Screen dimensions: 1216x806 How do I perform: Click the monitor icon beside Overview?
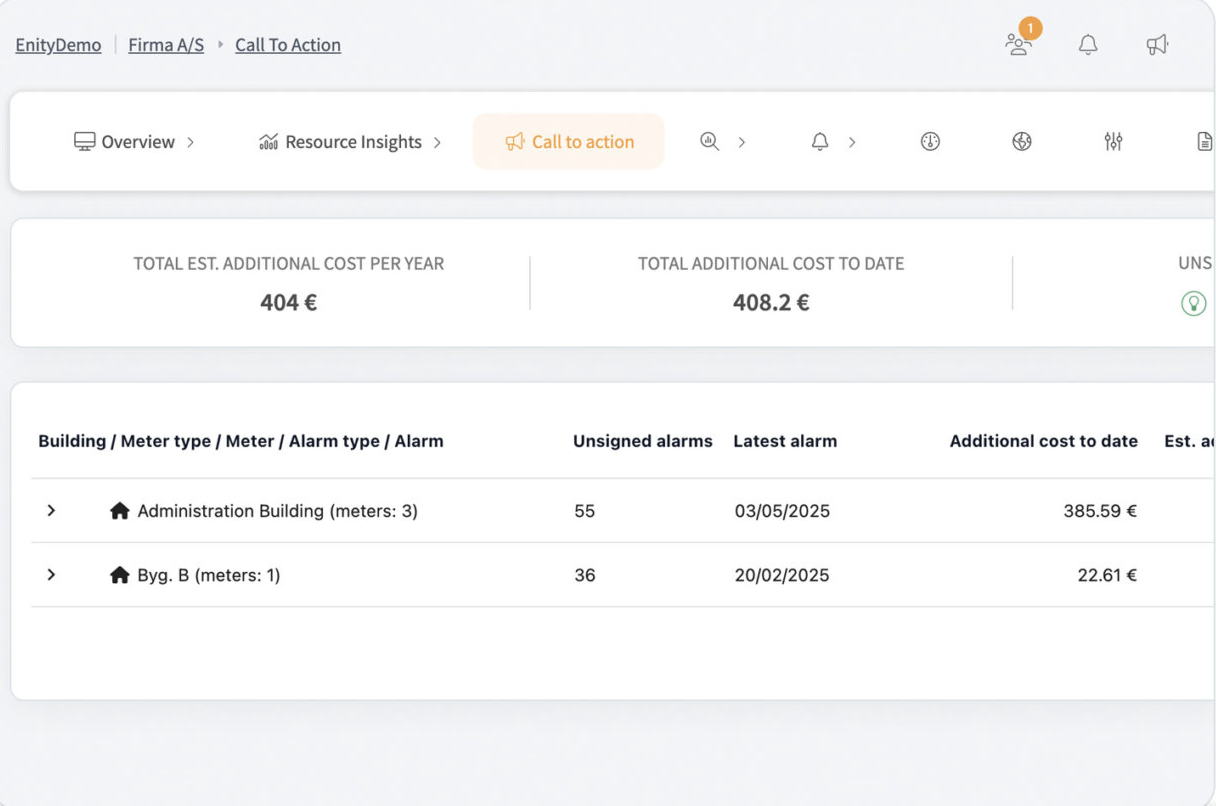[83, 141]
